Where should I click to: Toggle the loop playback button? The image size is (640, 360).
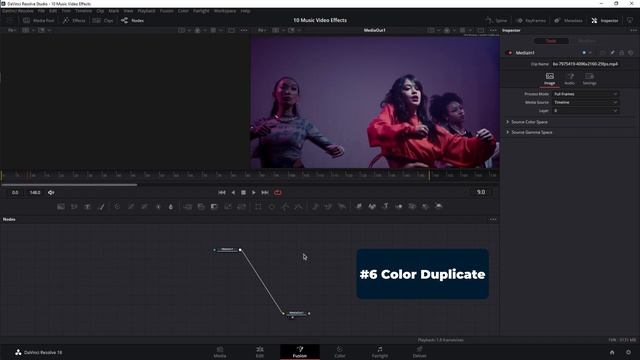tap(278, 193)
